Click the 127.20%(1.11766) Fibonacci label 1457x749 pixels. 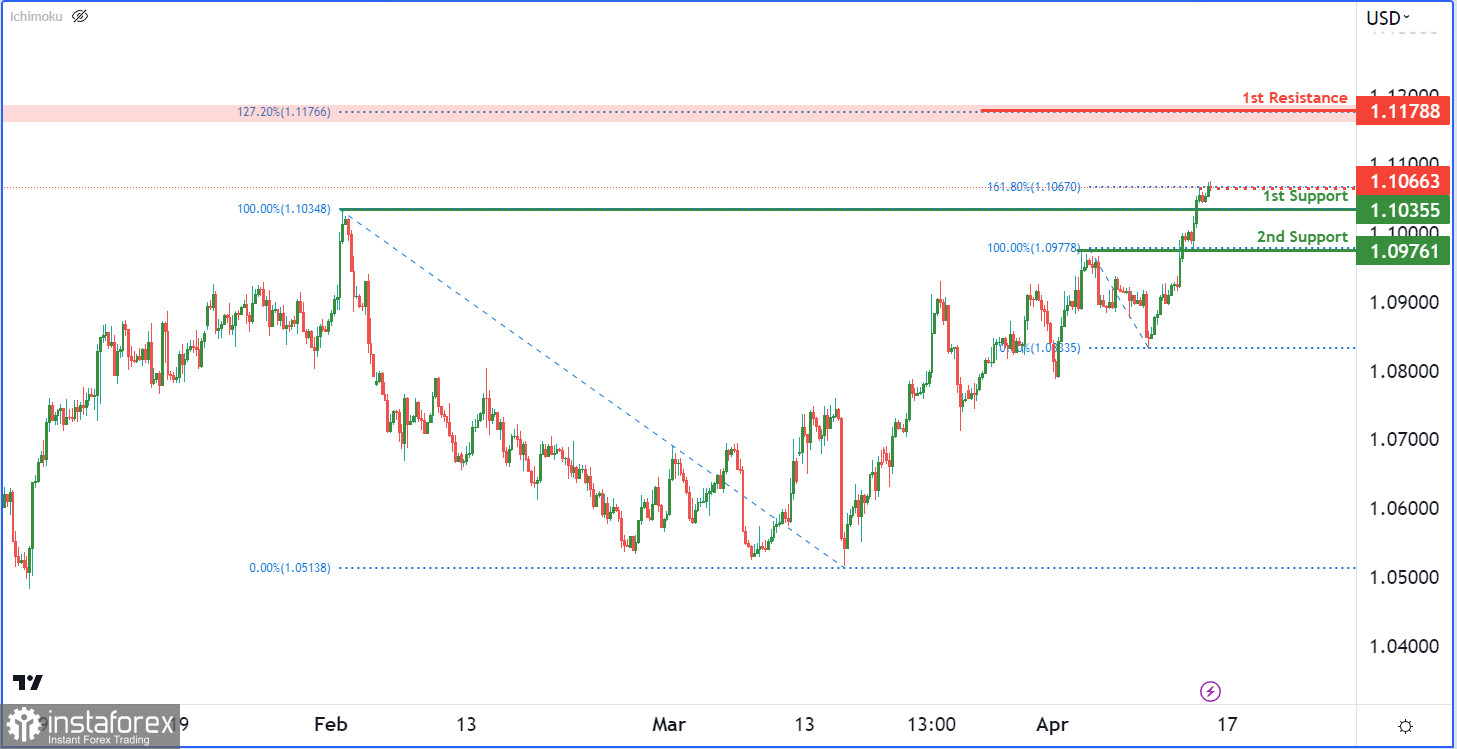click(x=284, y=112)
